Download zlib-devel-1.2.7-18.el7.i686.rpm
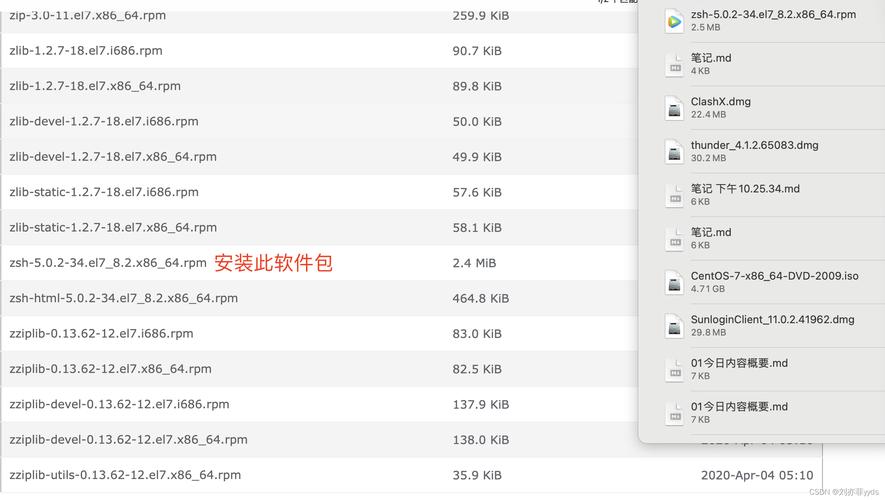The width and height of the screenshot is (885, 500). [x=104, y=121]
